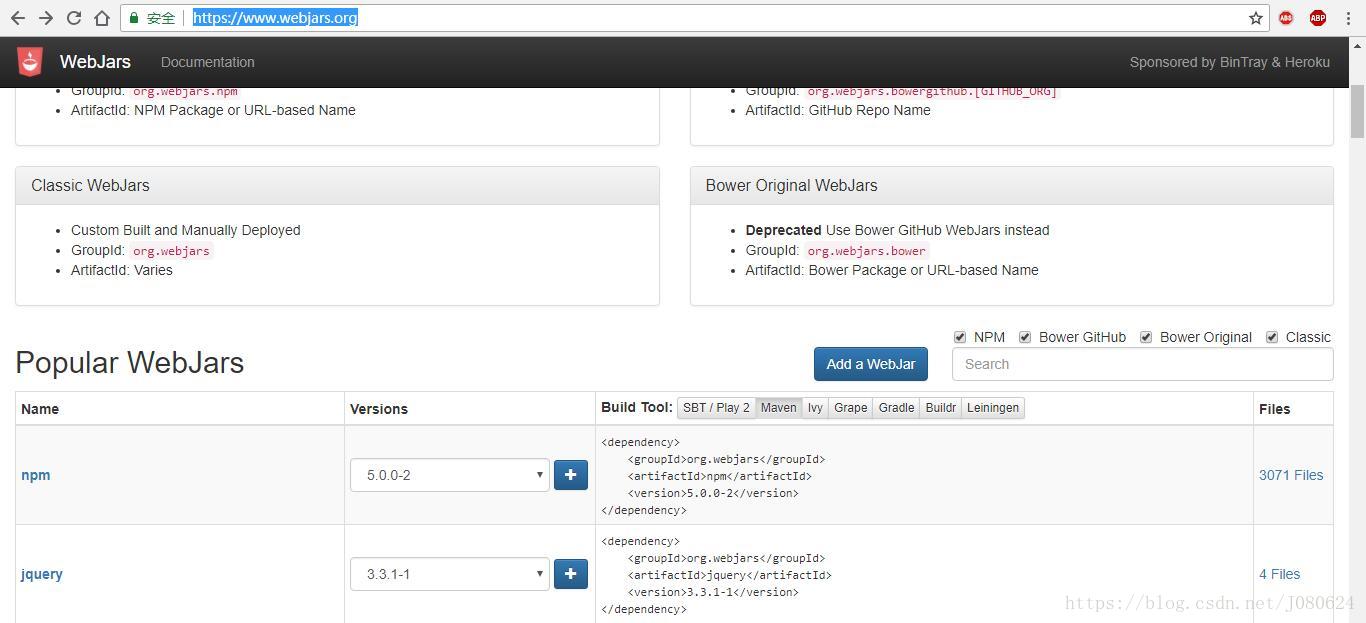The height and width of the screenshot is (623, 1366).
Task: Click the address bar URL
Action: (x=275, y=18)
